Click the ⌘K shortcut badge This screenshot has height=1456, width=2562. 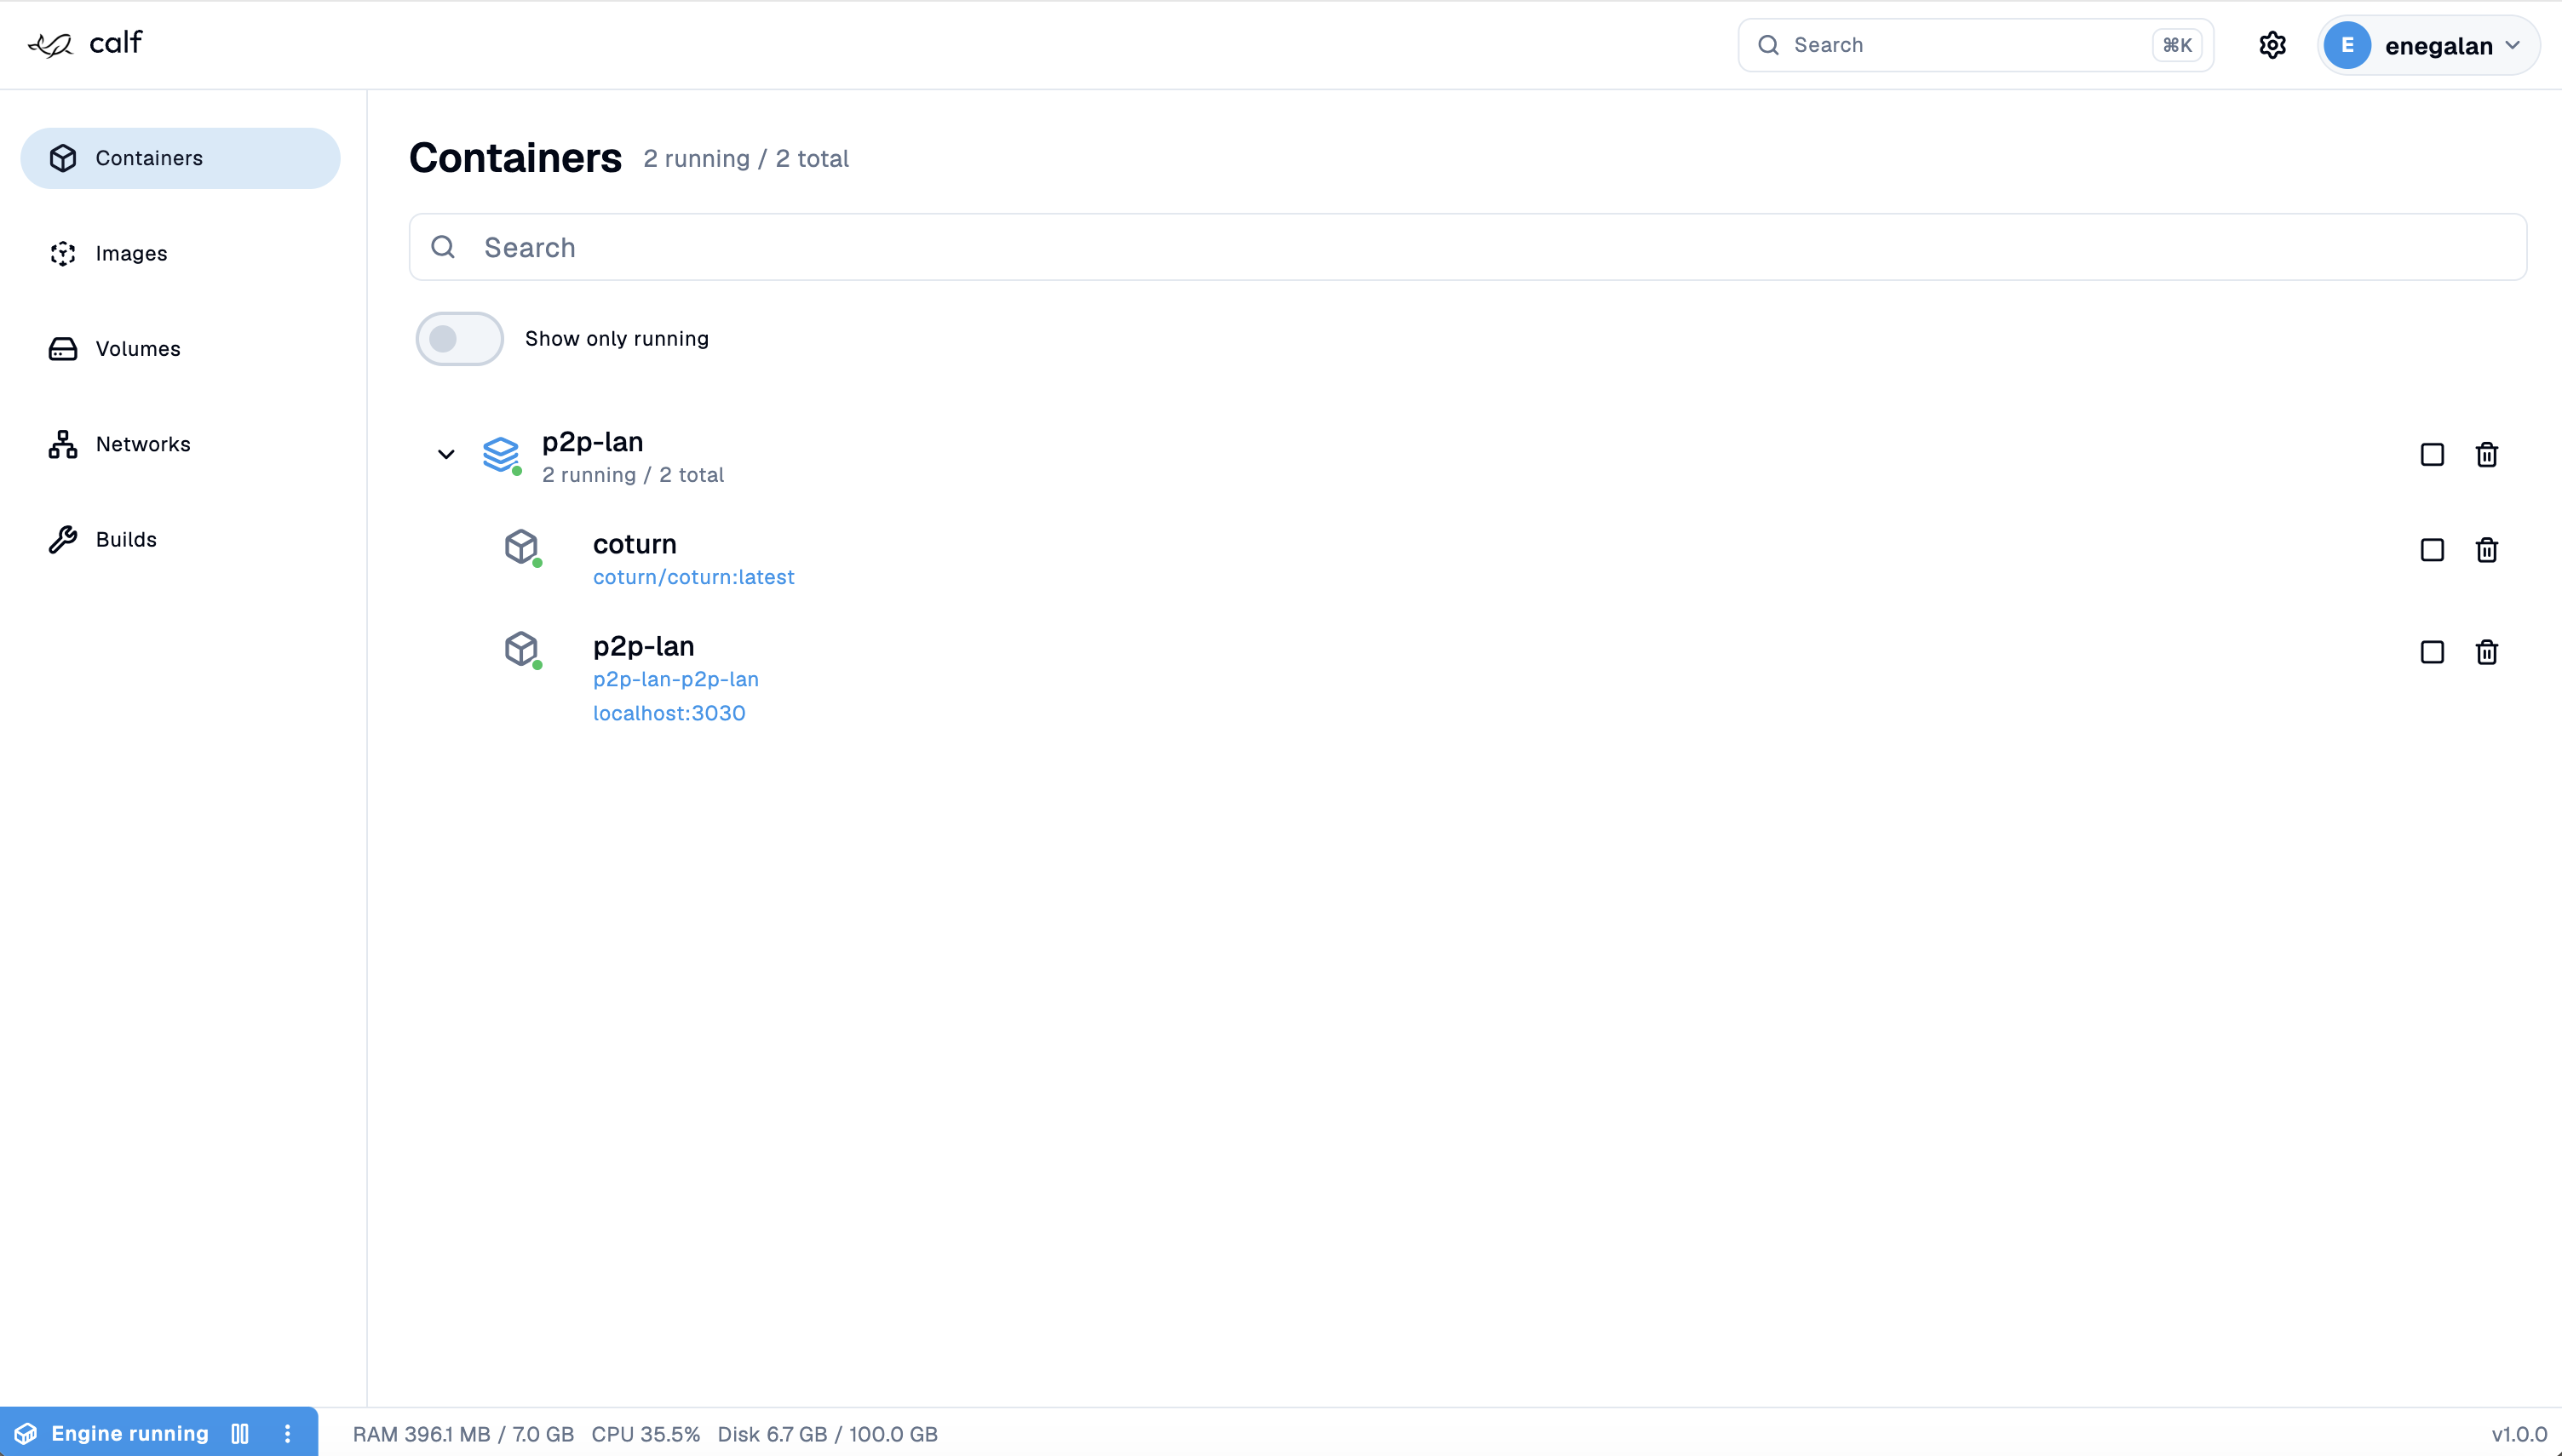pyautogui.click(x=2177, y=45)
